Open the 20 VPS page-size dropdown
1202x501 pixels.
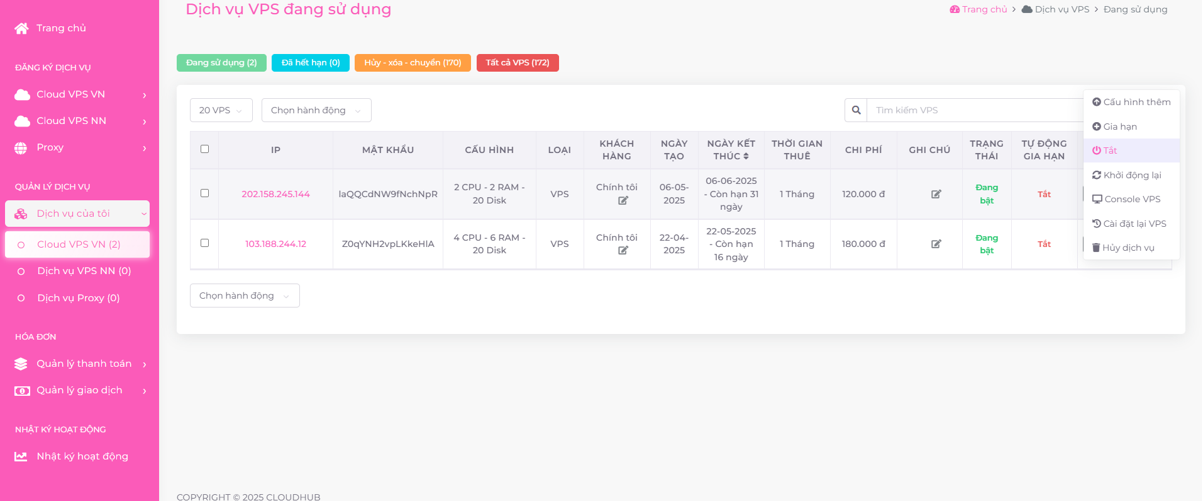(x=221, y=110)
